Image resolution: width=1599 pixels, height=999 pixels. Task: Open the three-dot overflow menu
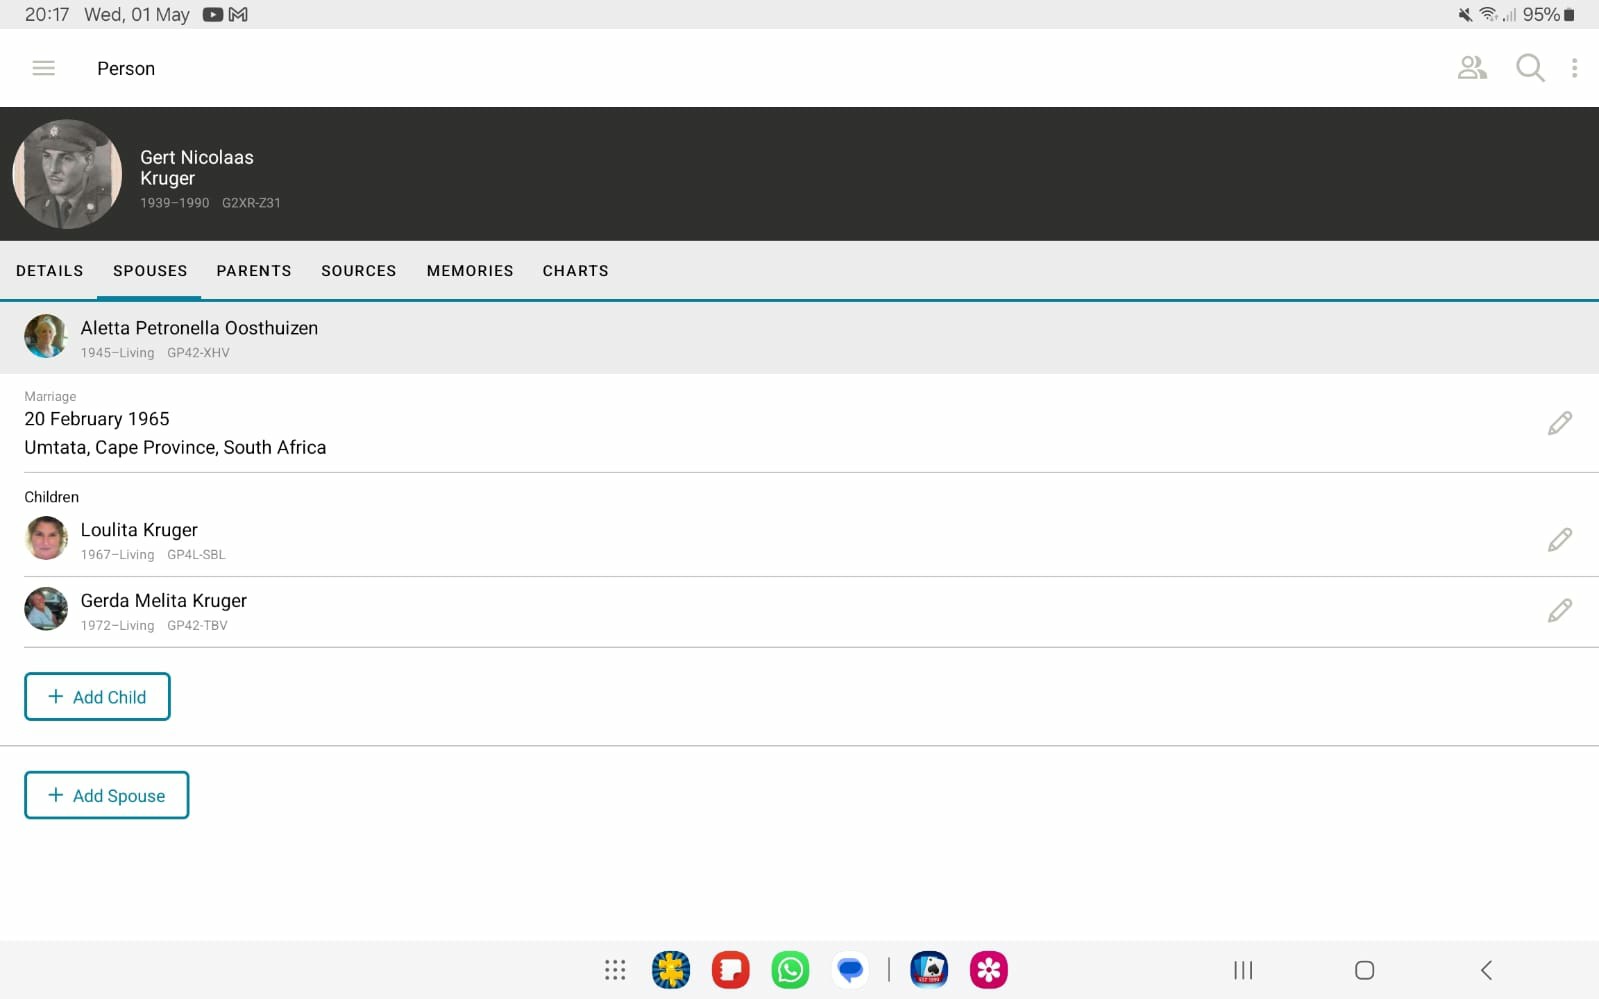click(1574, 68)
